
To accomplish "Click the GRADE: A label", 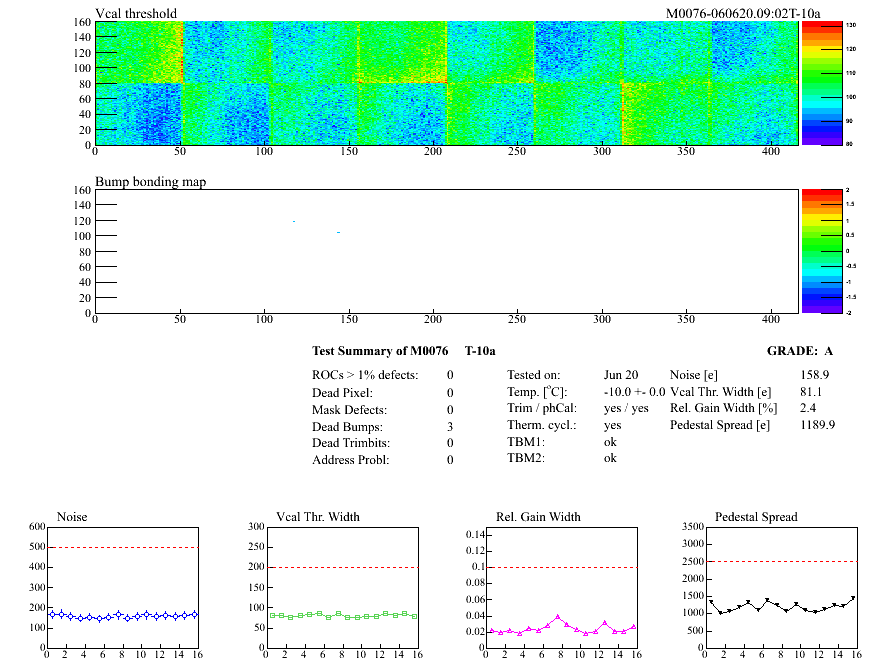I will pos(800,351).
